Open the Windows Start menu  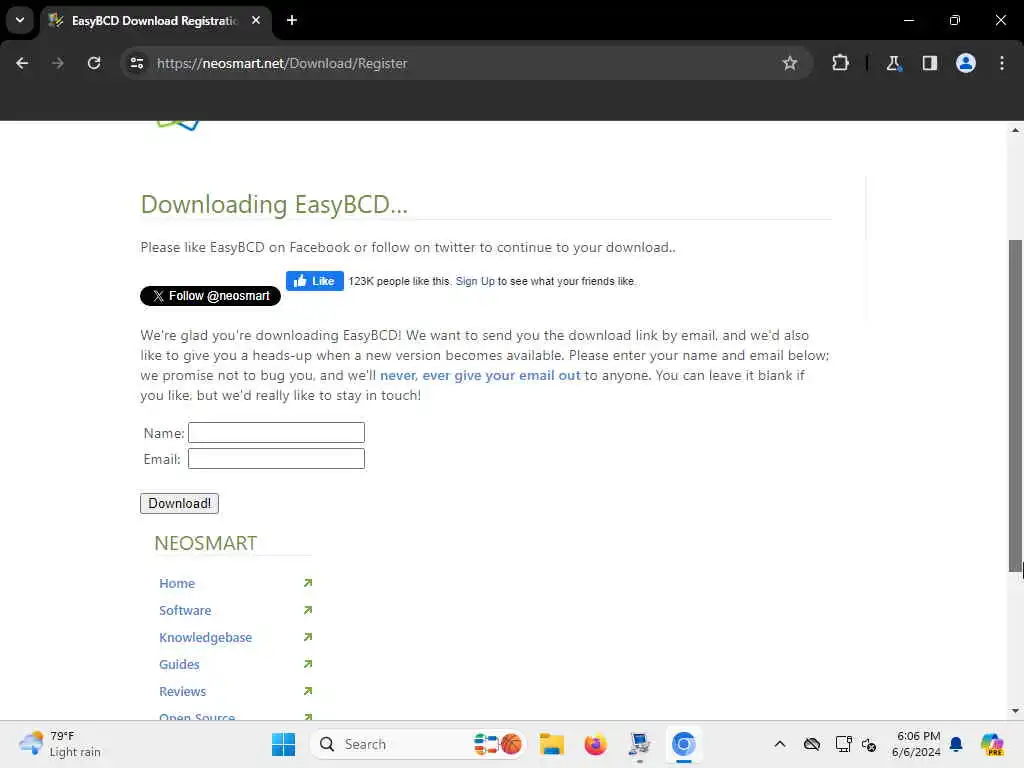(x=283, y=744)
